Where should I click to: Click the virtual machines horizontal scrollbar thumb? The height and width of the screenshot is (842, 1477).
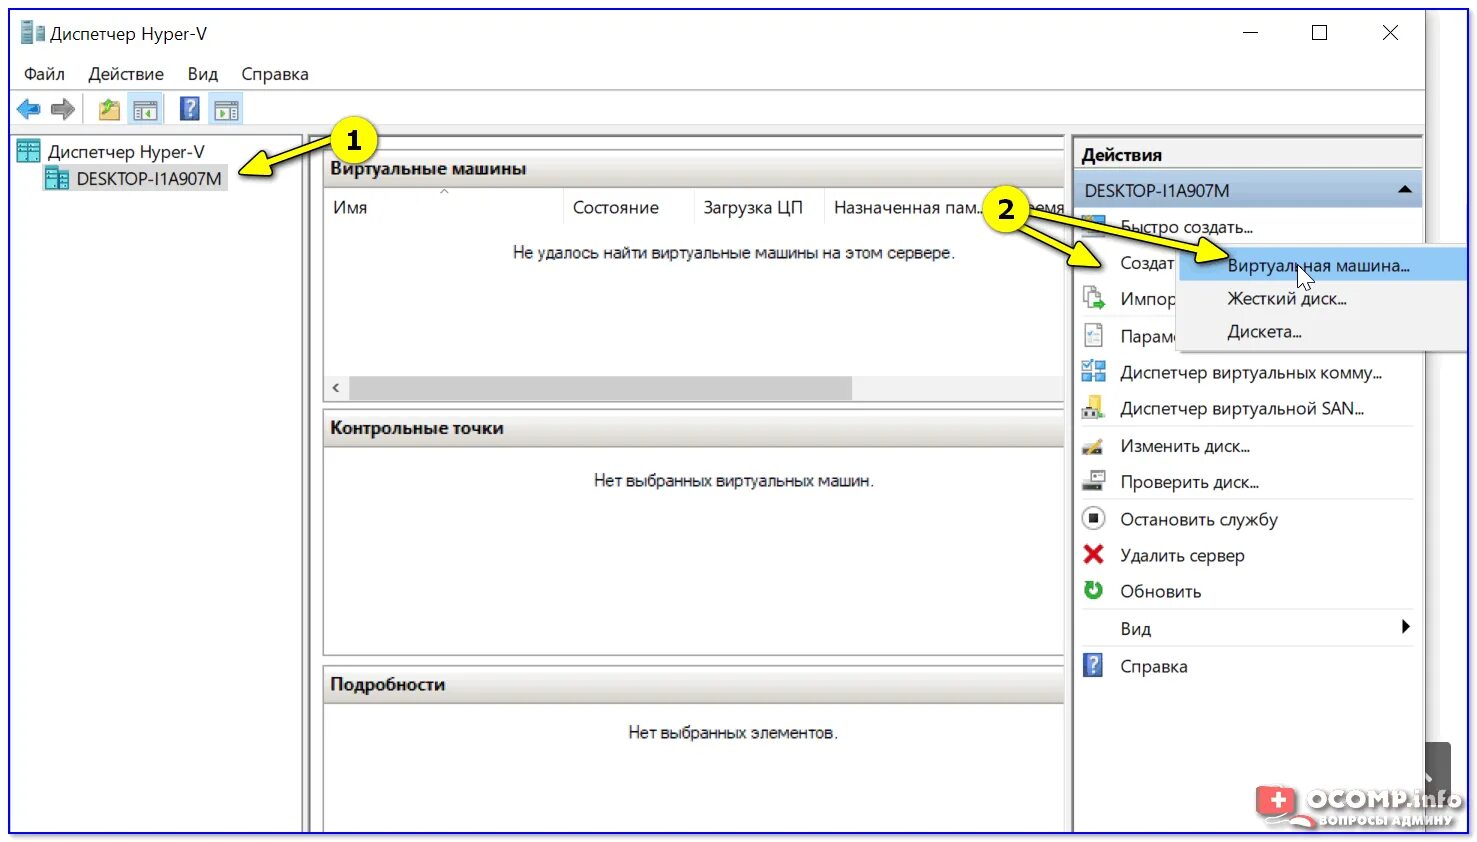(600, 388)
